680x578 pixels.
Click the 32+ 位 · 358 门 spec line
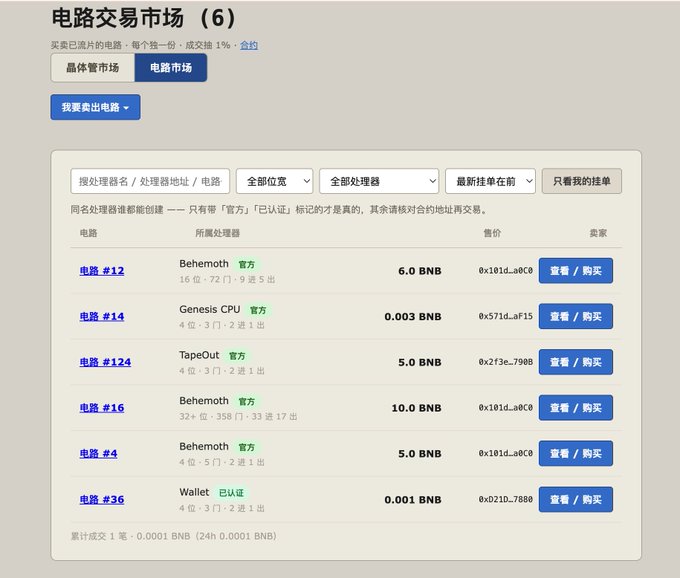pos(238,417)
